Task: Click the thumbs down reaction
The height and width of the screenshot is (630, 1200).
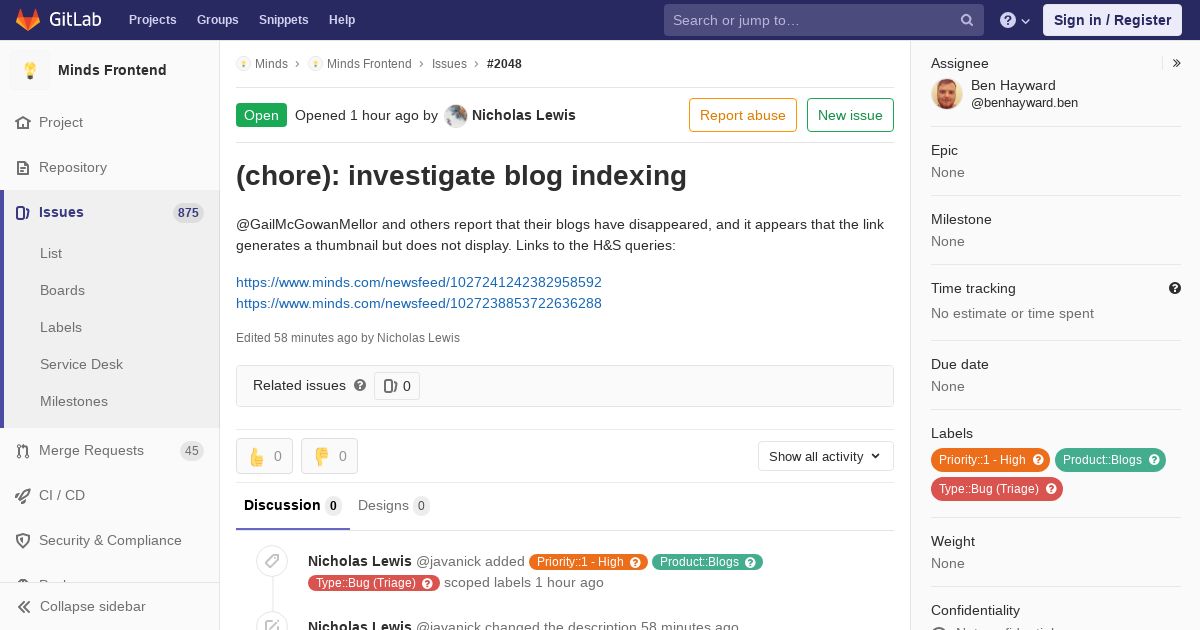Action: [x=329, y=456]
